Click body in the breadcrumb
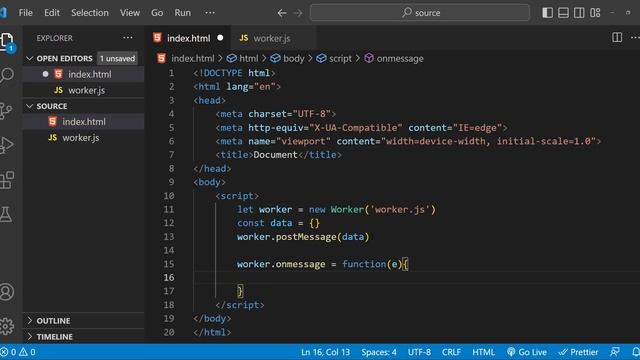The image size is (640, 360). point(293,58)
